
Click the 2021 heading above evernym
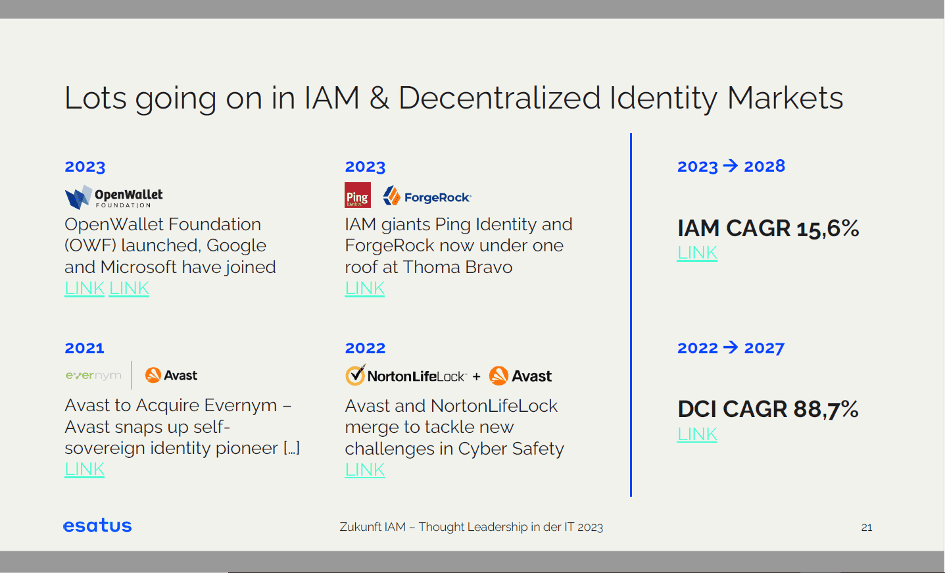click(x=84, y=348)
